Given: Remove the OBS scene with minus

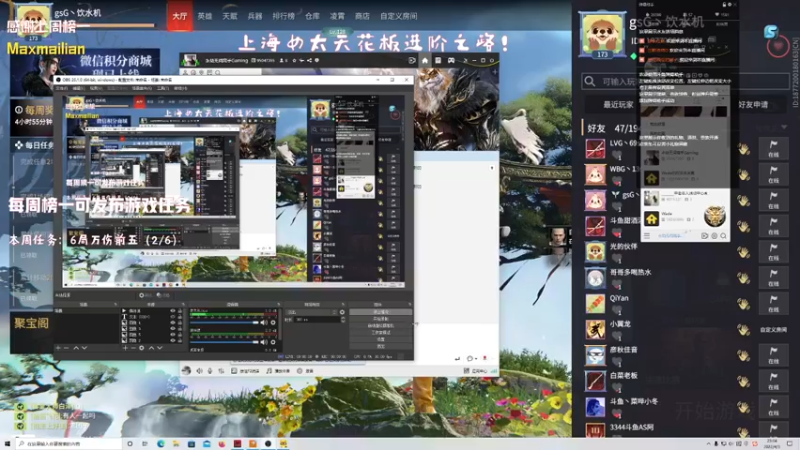Looking at the screenshot, I should click(x=66, y=348).
